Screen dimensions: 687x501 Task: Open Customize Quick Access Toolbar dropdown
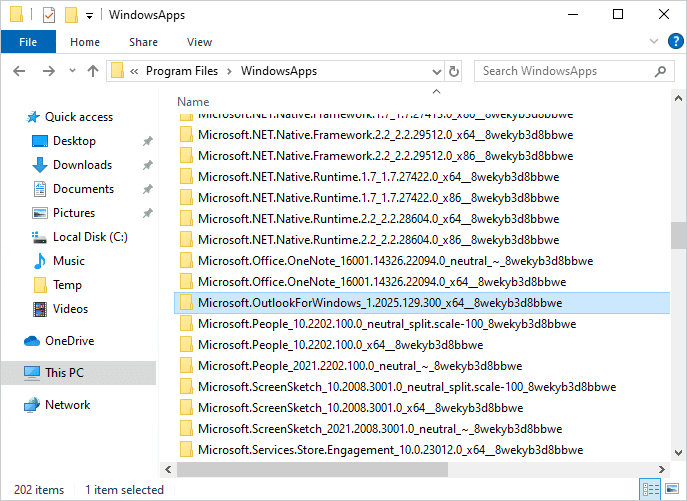coord(89,16)
